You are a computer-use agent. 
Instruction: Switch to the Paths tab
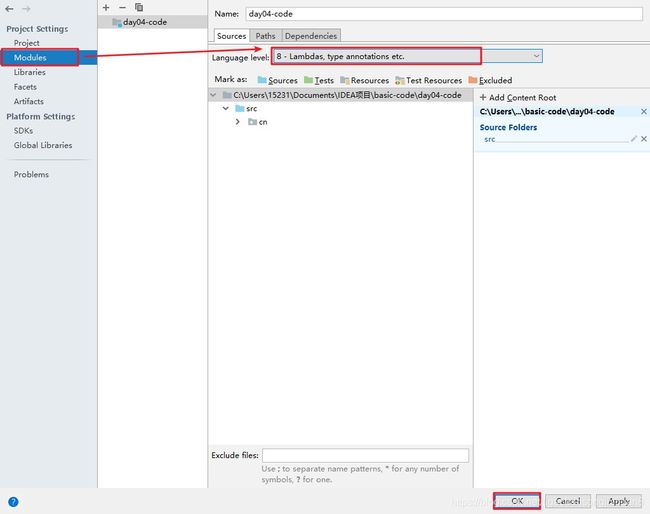point(265,36)
